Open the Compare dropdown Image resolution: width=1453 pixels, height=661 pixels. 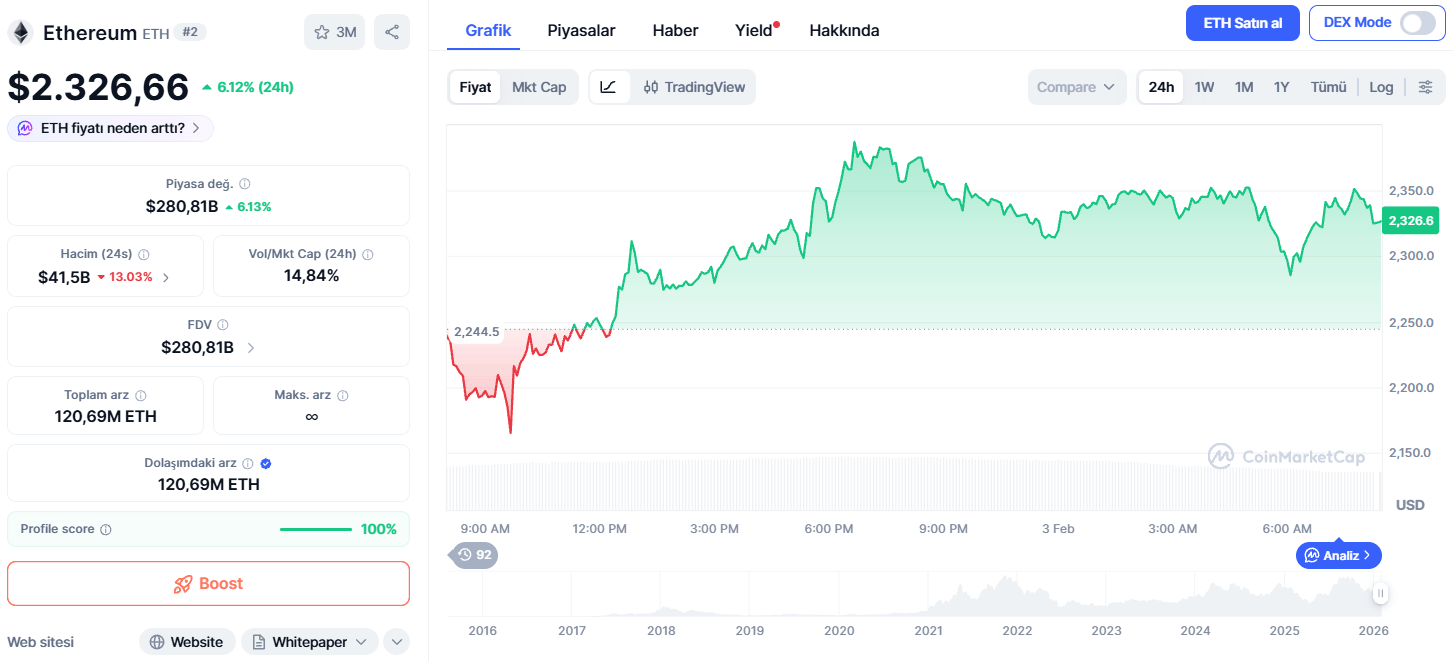[x=1077, y=87]
